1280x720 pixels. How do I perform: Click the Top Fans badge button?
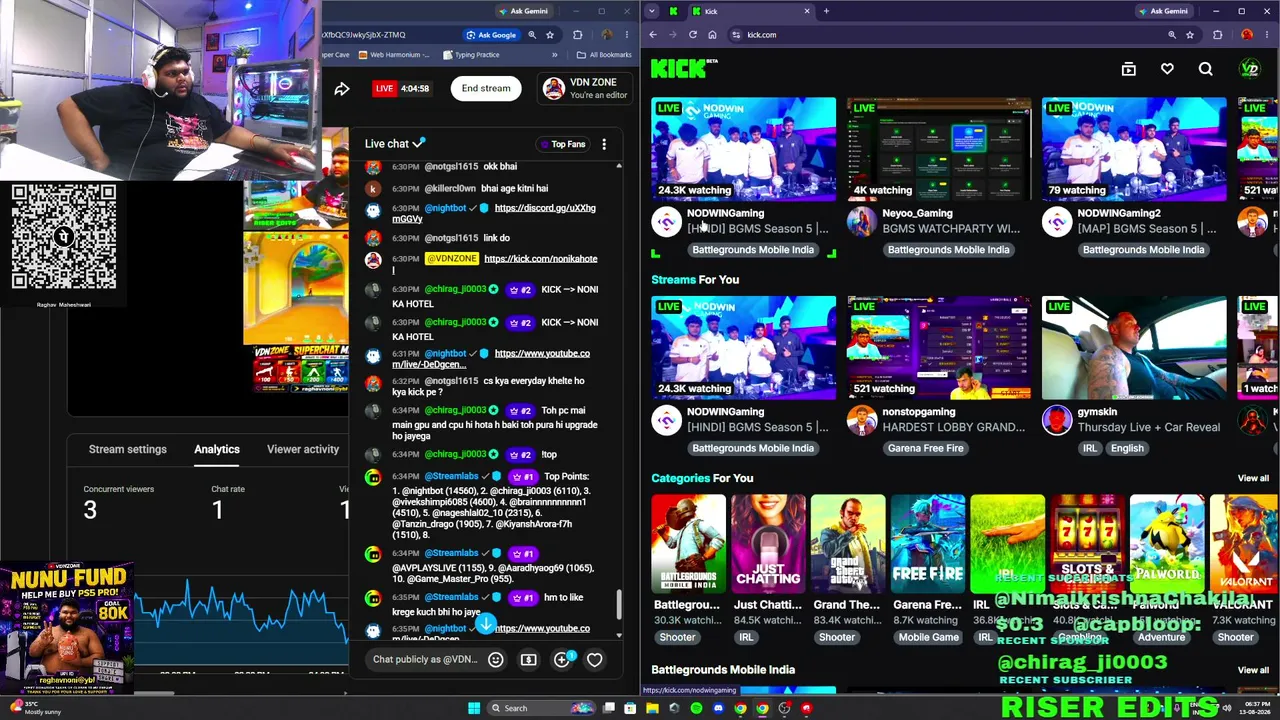563,144
